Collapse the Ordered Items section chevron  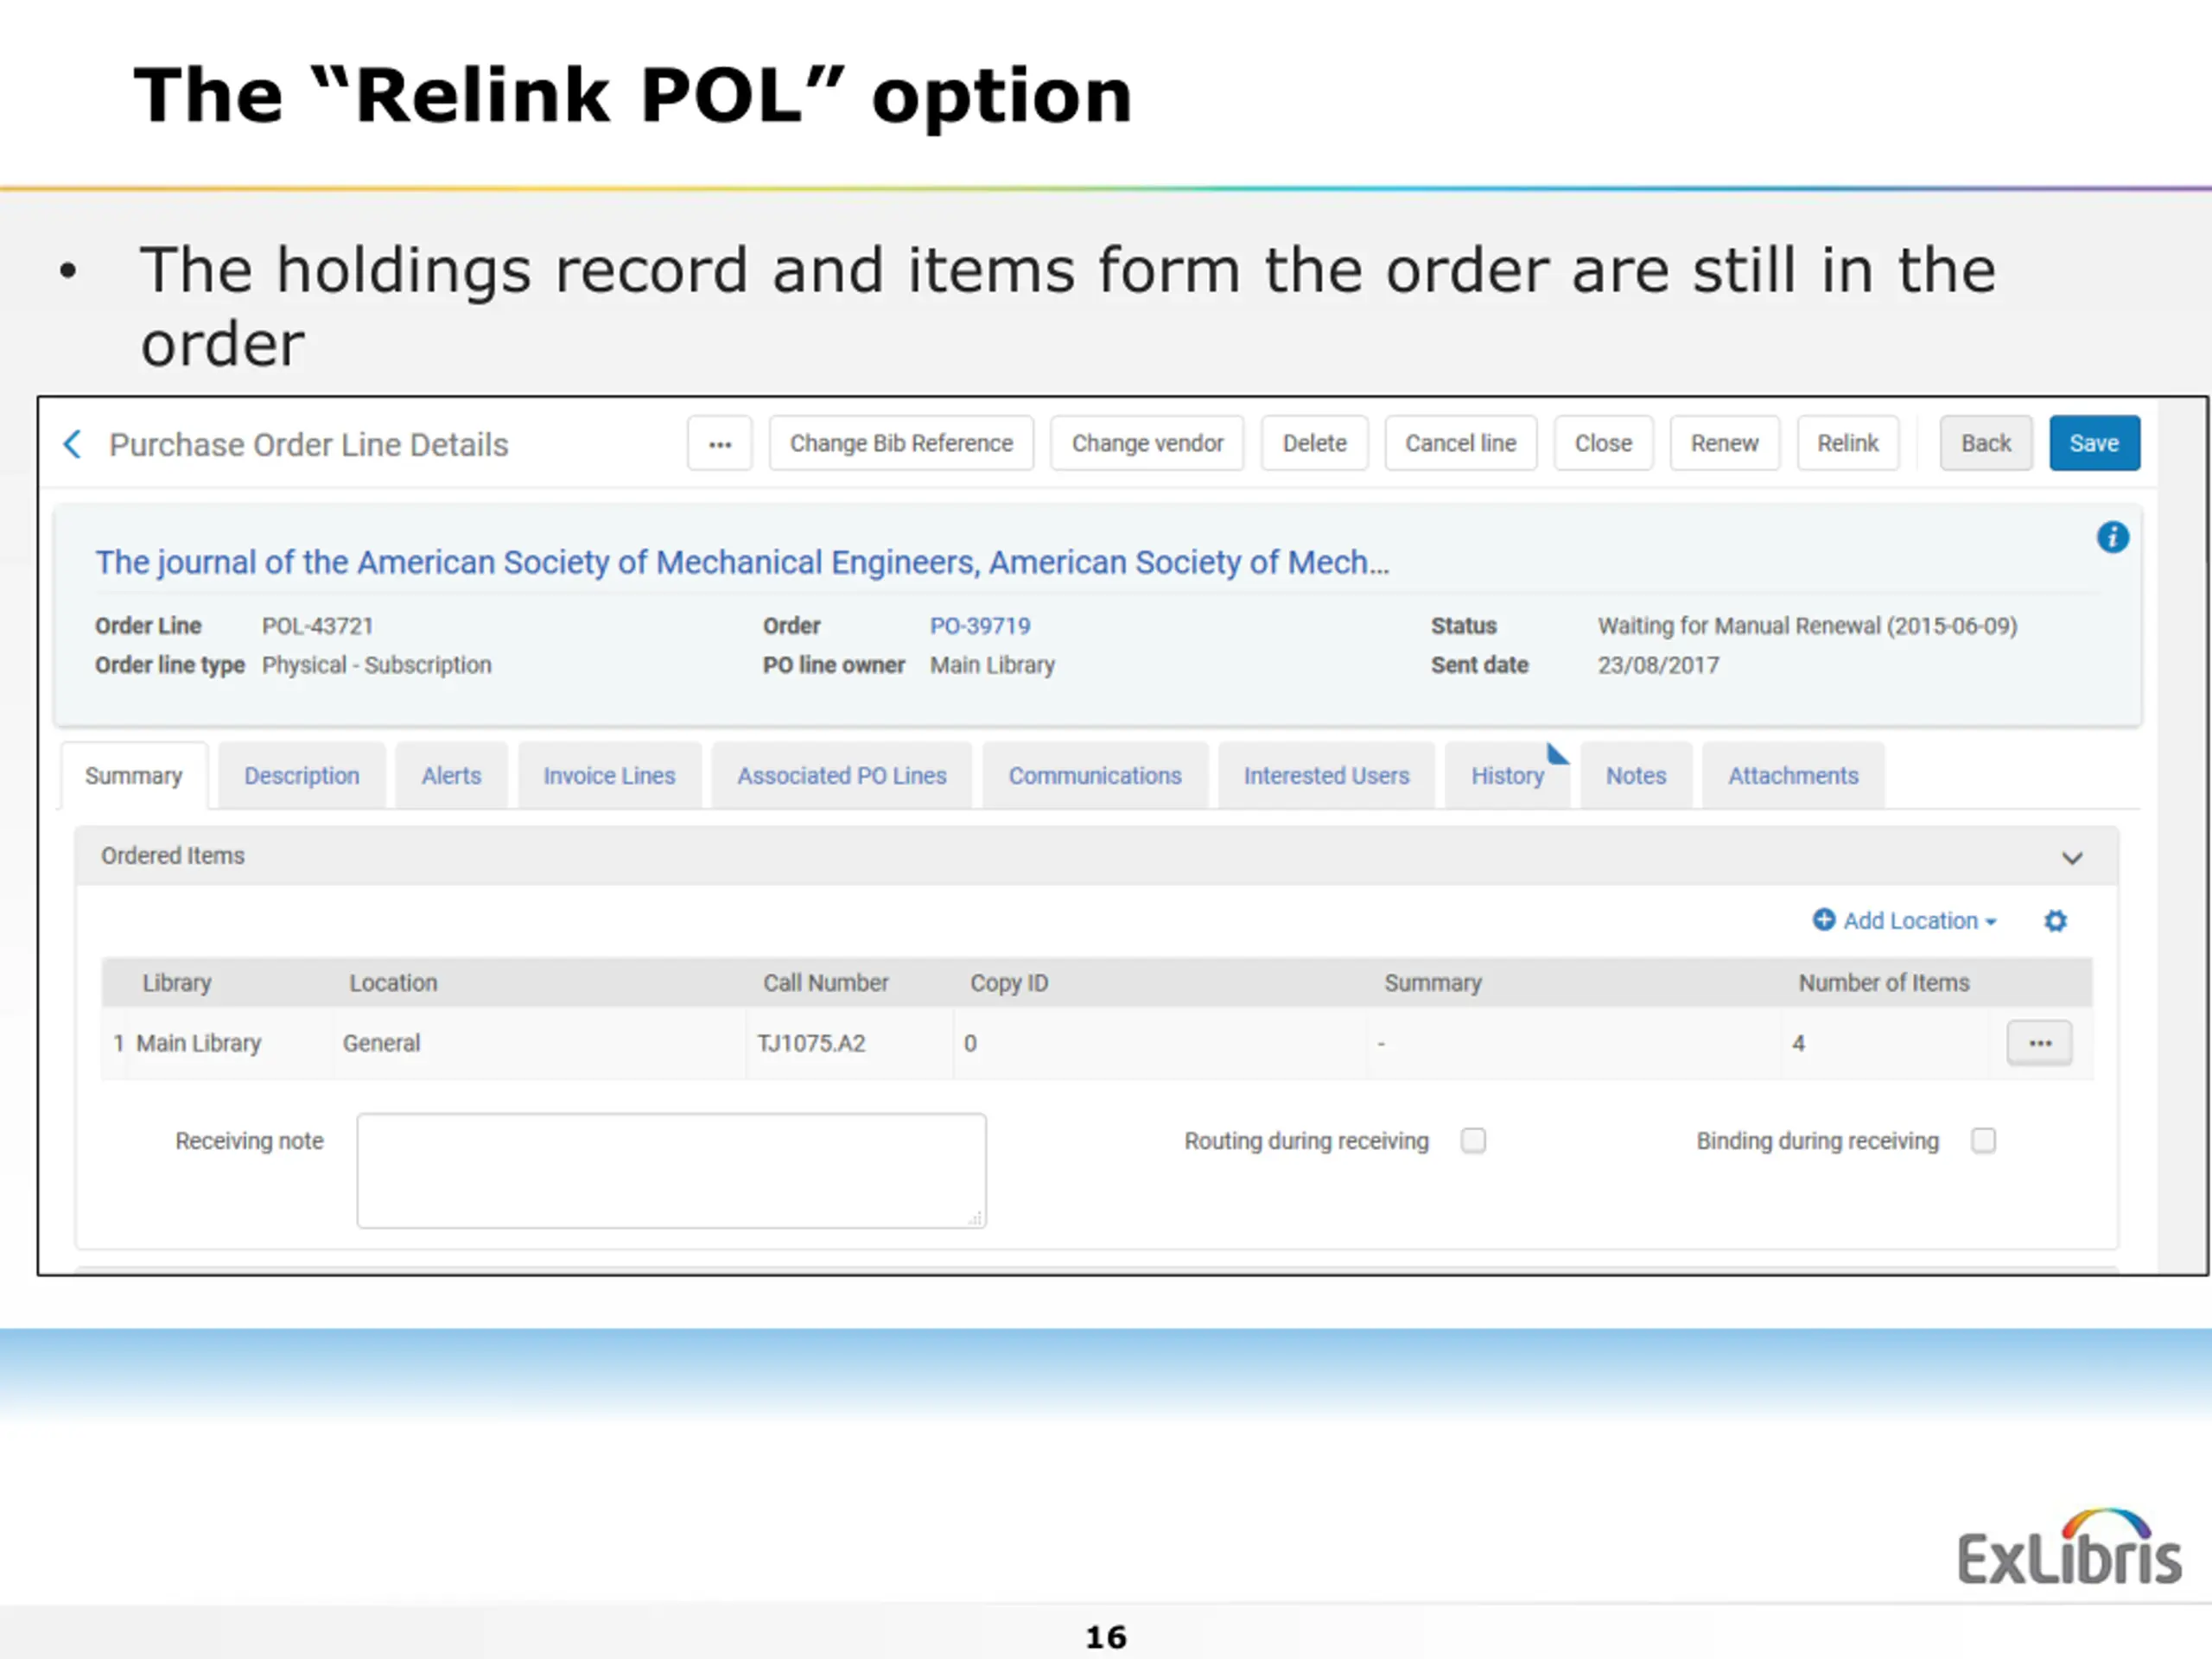pos(2072,858)
